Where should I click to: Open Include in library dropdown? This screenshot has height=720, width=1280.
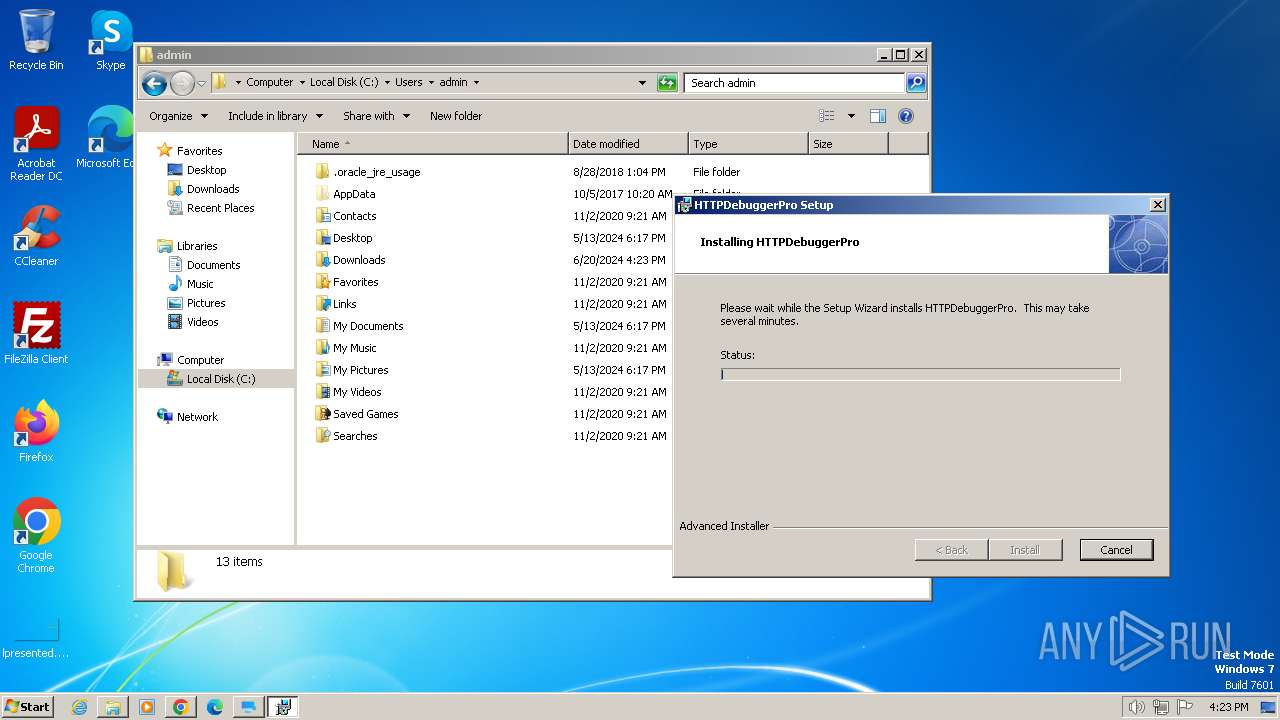click(x=275, y=116)
